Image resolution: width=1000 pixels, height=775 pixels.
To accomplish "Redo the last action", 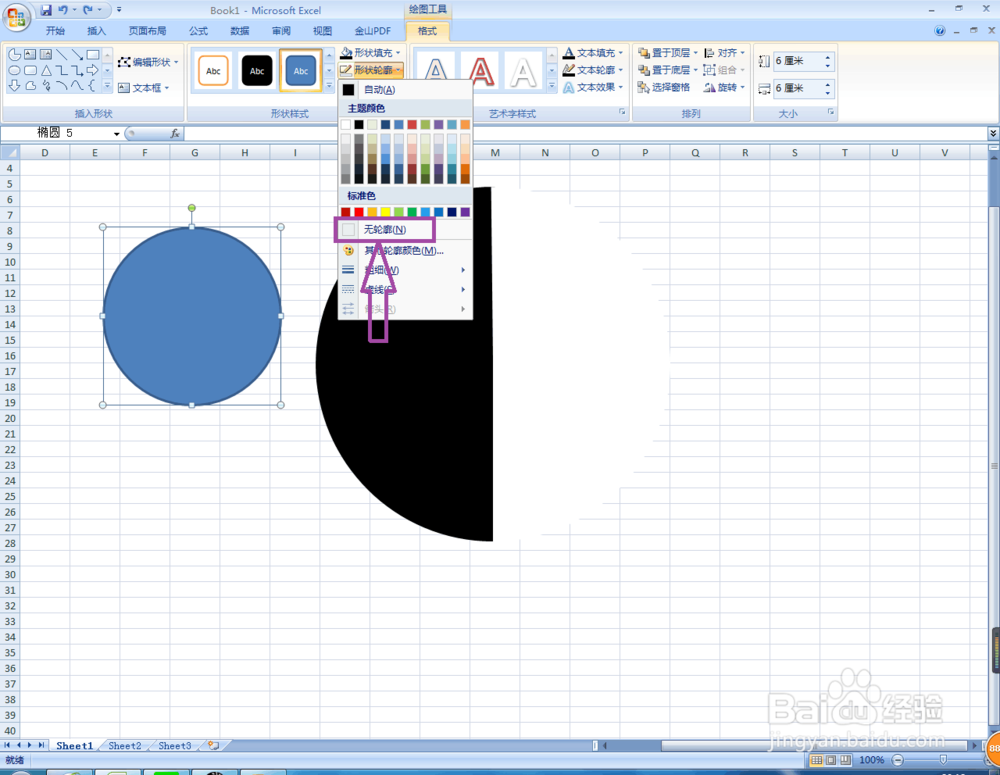I will 88,10.
